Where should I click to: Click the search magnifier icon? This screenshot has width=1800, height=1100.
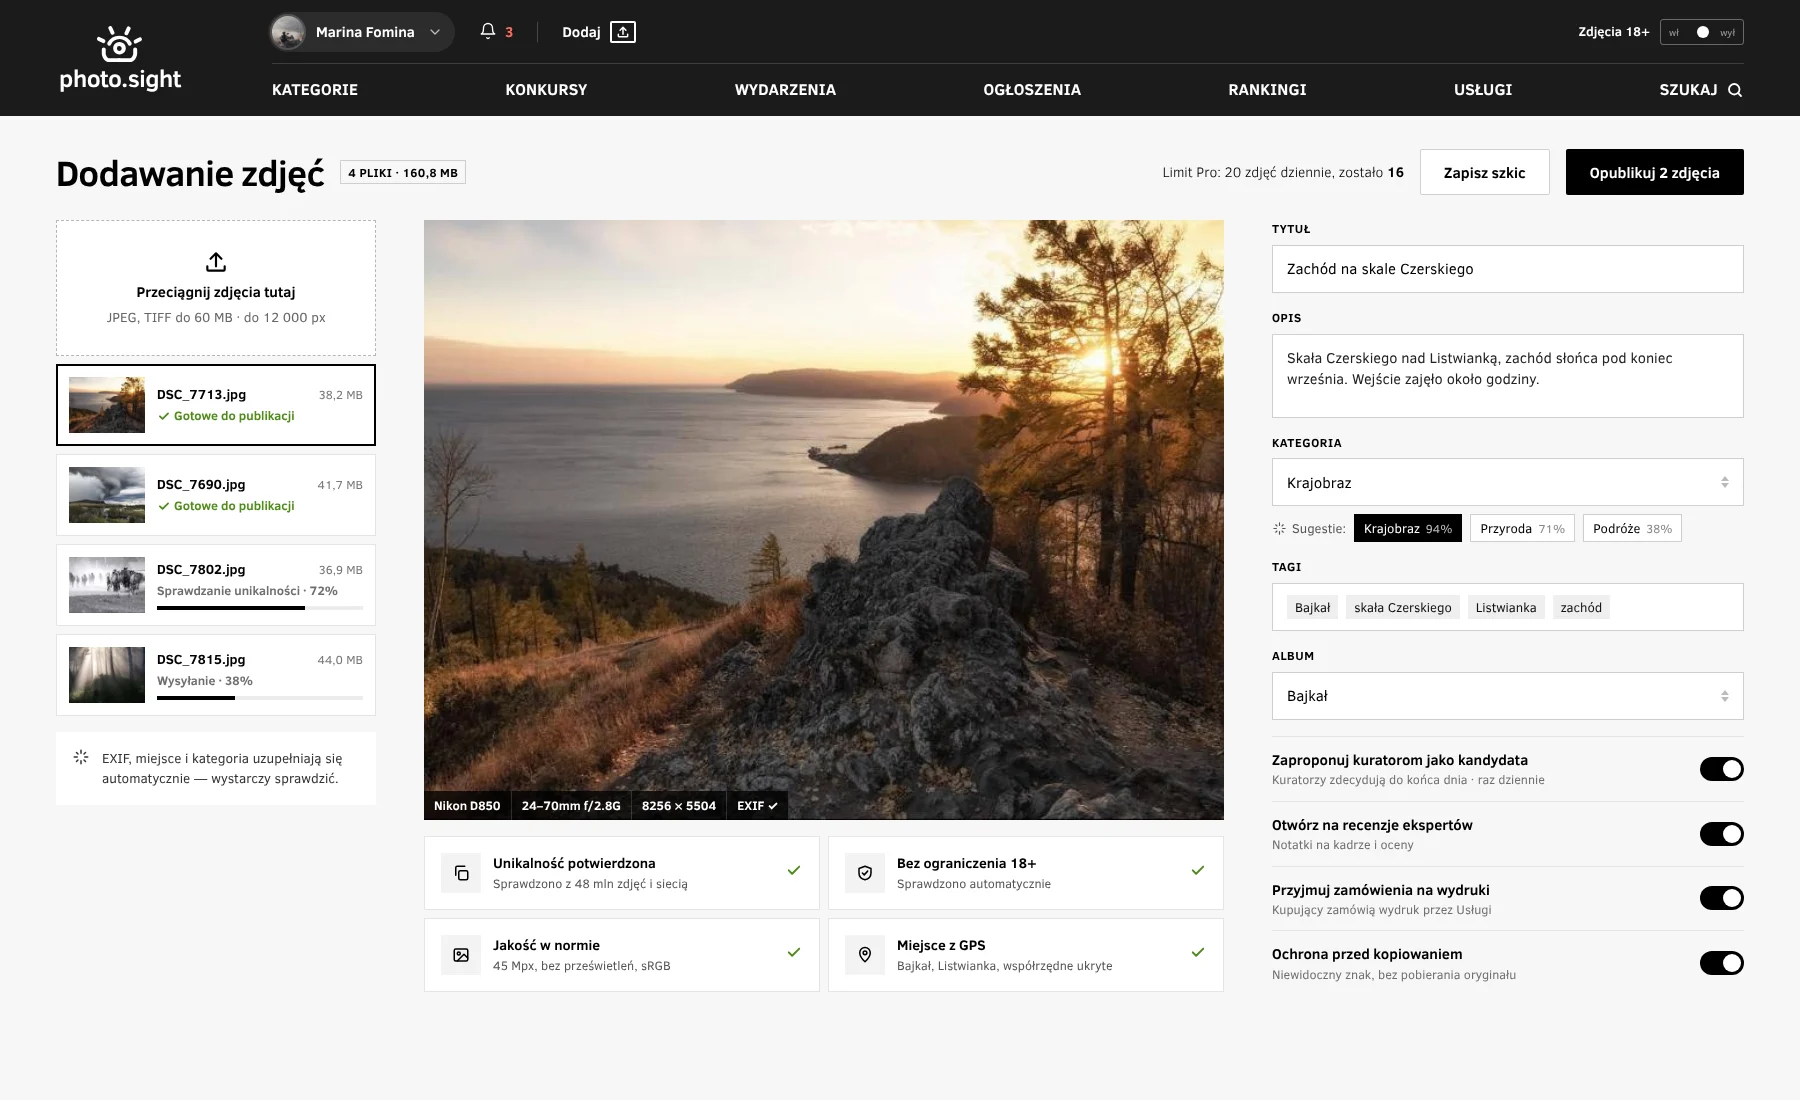tap(1735, 90)
